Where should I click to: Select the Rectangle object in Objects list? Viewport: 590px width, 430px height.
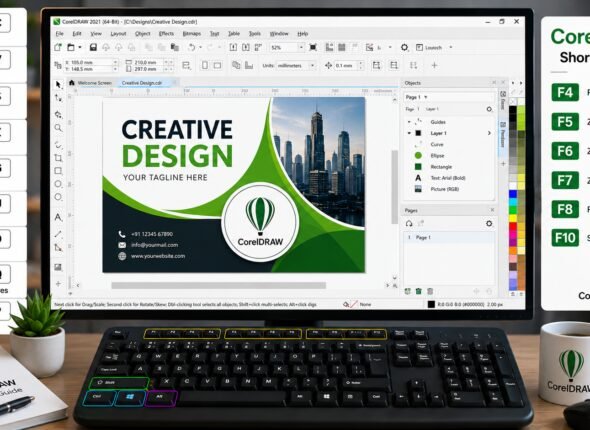pos(450,167)
